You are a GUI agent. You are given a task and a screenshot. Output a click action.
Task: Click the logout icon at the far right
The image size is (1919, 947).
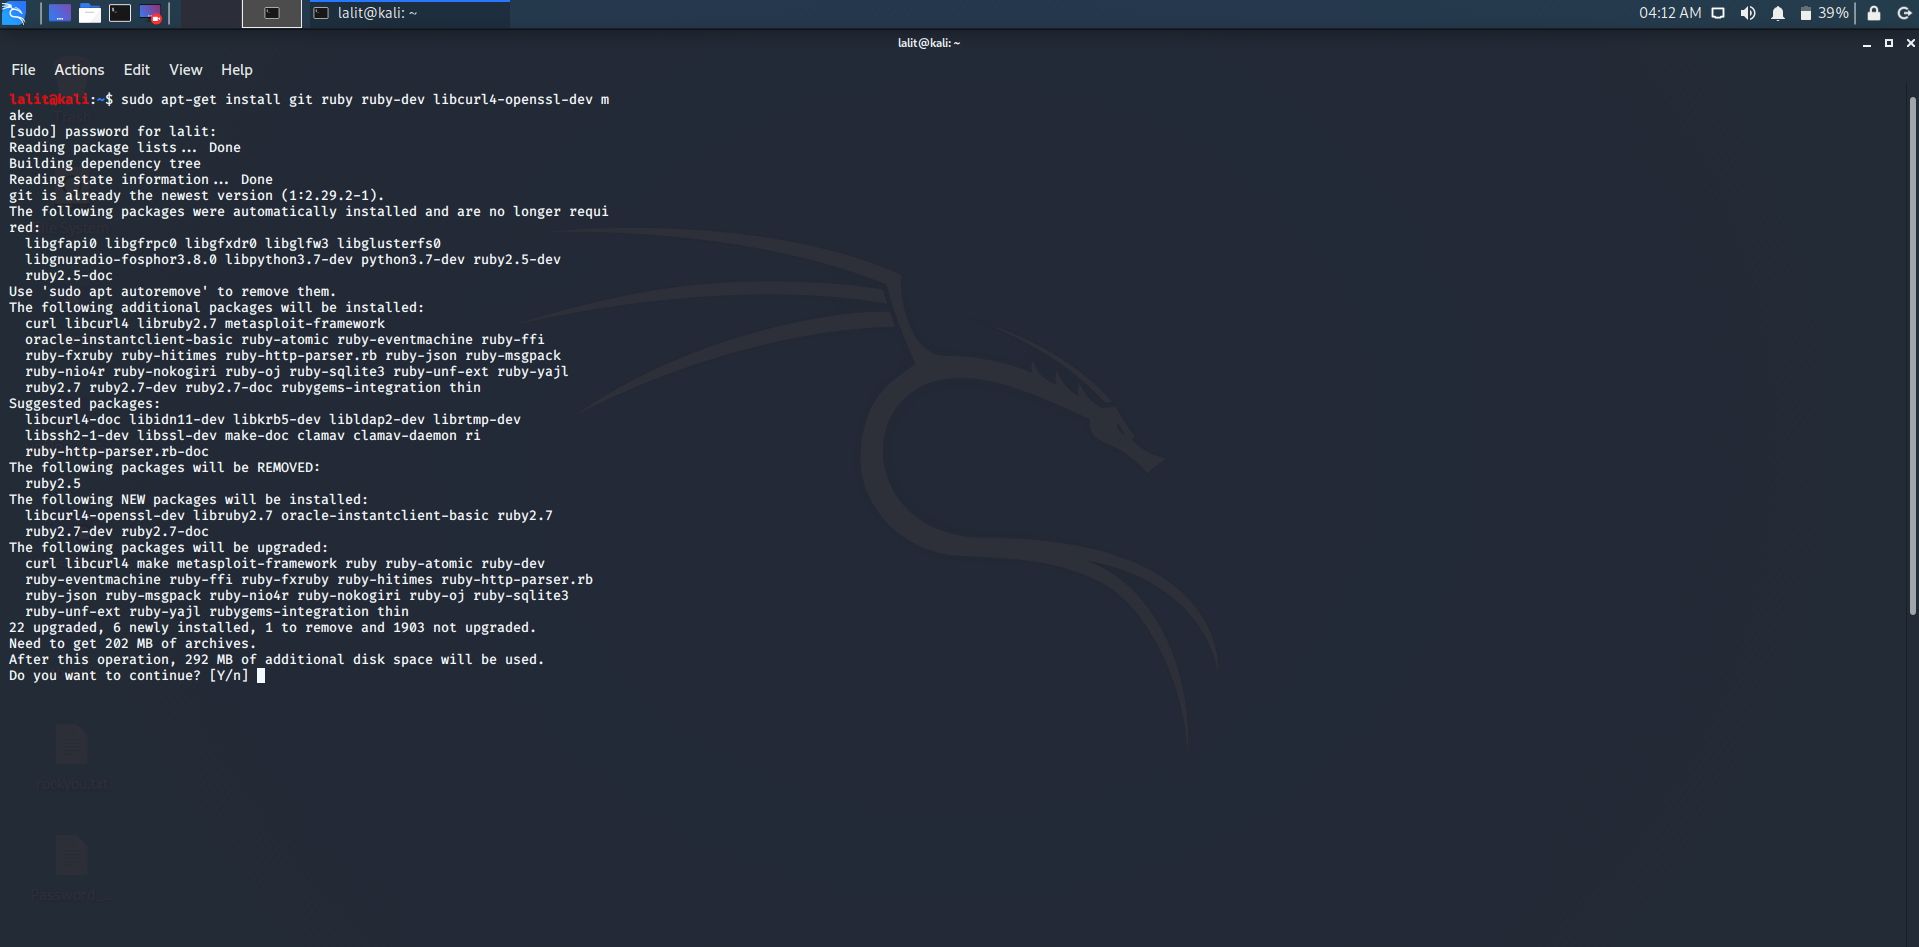pyautogui.click(x=1905, y=13)
